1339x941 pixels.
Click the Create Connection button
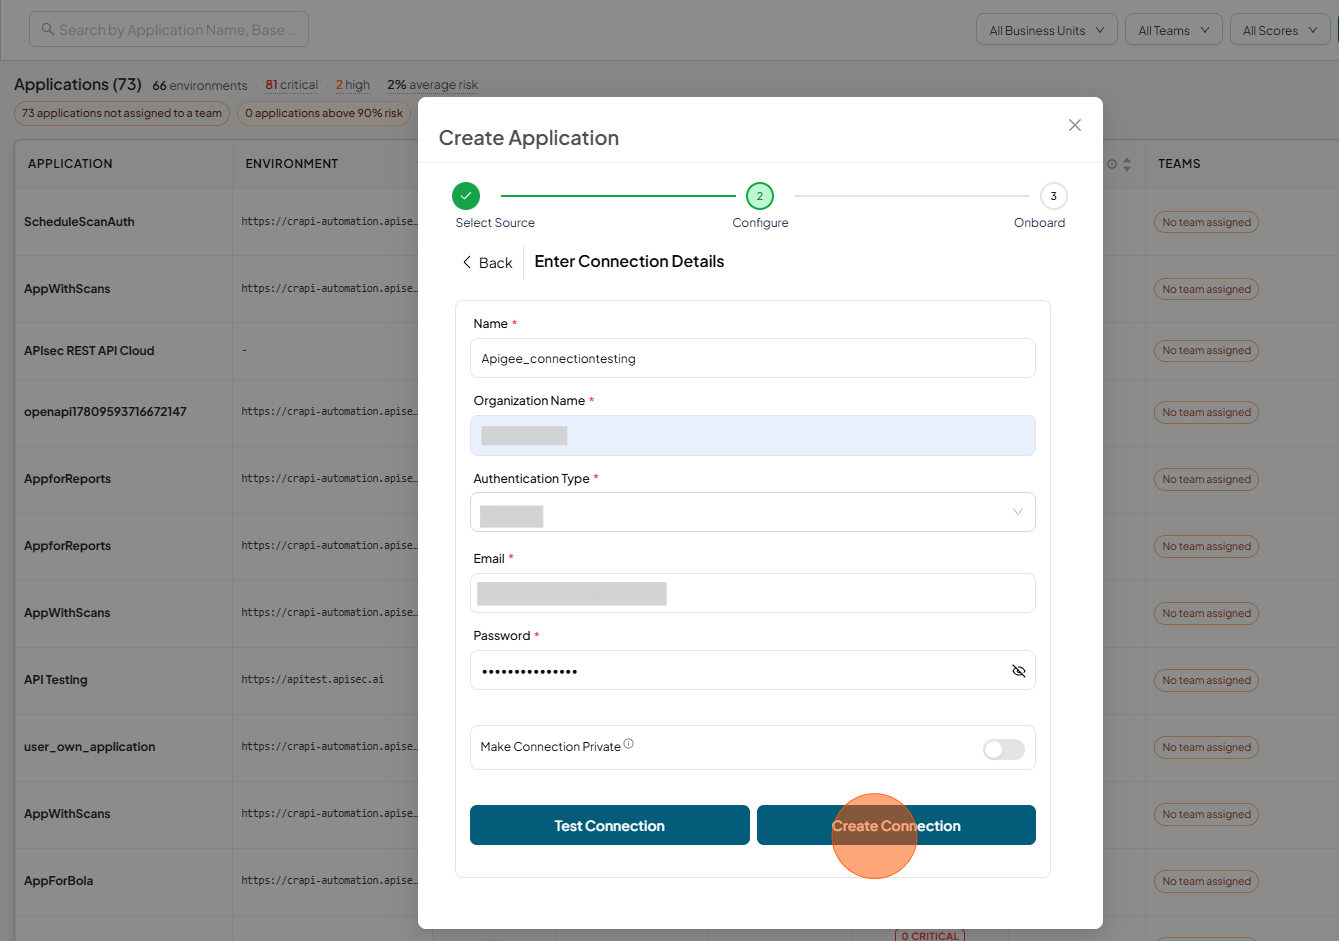(x=896, y=825)
